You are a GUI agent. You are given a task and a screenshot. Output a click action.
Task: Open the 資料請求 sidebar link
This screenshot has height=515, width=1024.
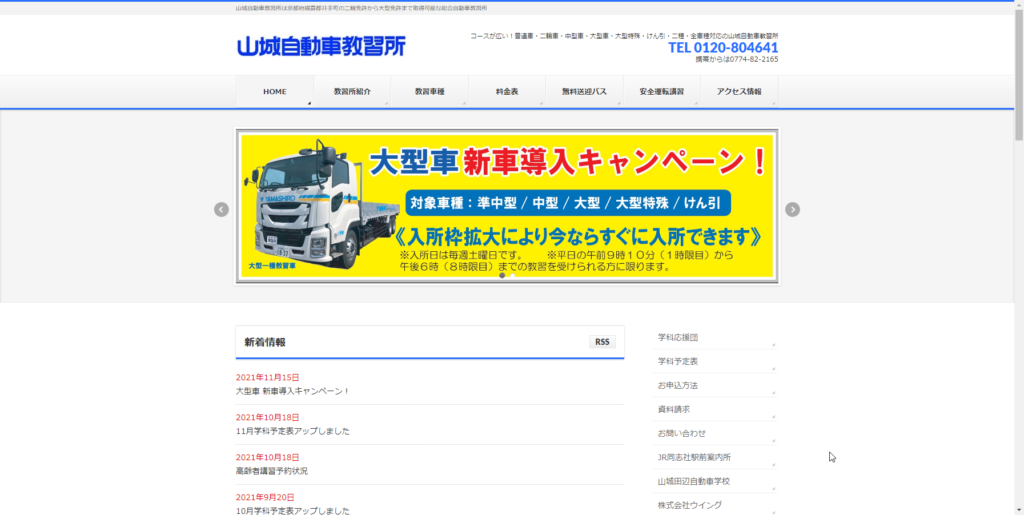714,409
